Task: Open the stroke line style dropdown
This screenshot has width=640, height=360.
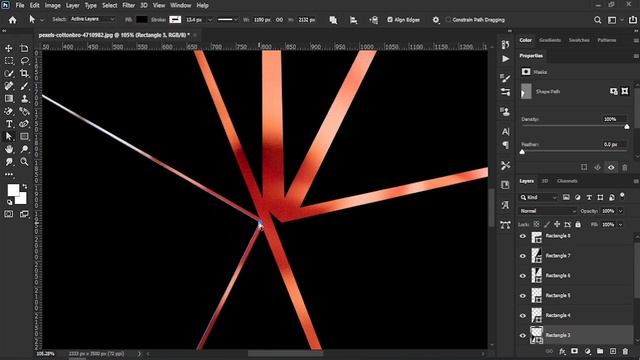Action: point(227,20)
